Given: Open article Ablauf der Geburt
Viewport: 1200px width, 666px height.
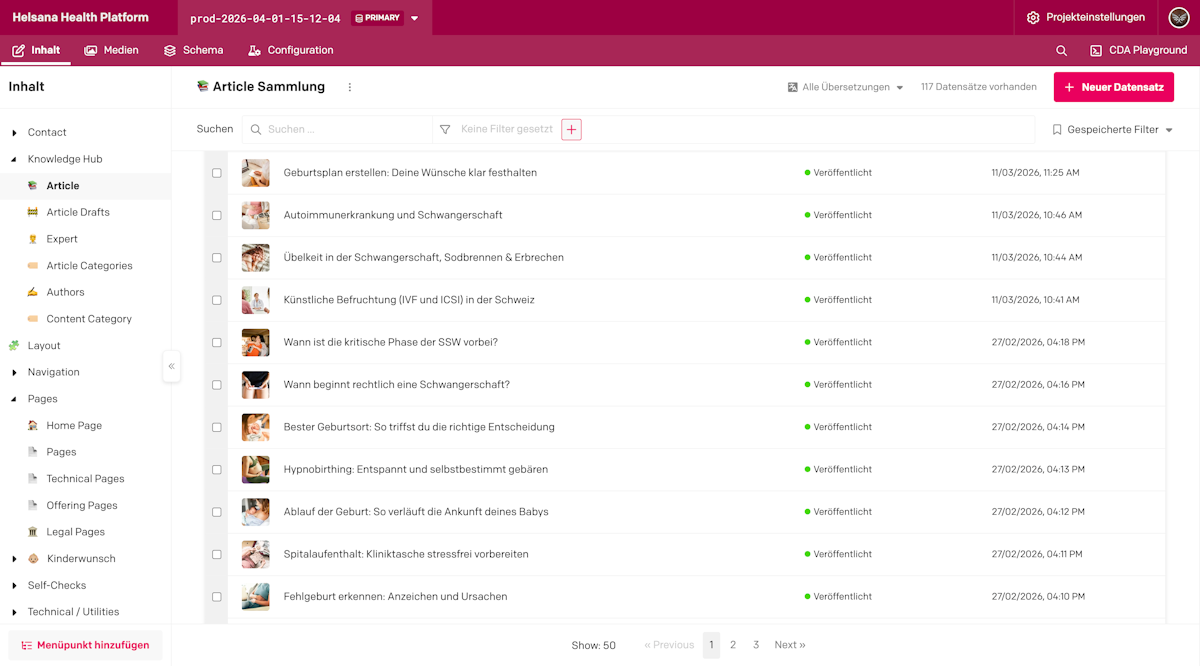Looking at the screenshot, I should tap(416, 512).
